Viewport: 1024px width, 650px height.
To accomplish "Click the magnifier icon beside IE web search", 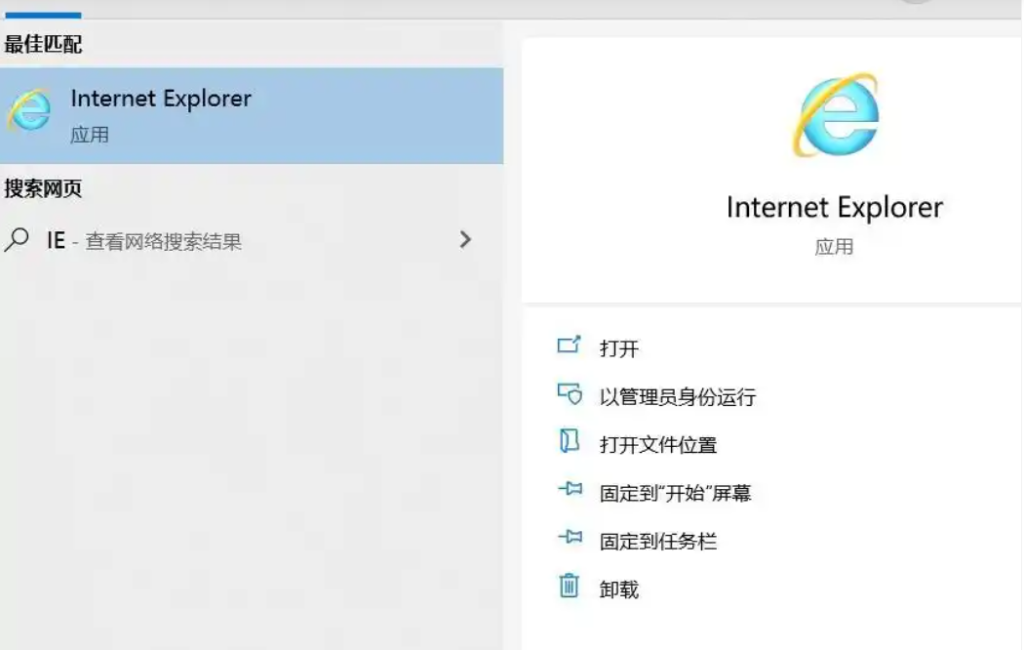I will pos(16,240).
